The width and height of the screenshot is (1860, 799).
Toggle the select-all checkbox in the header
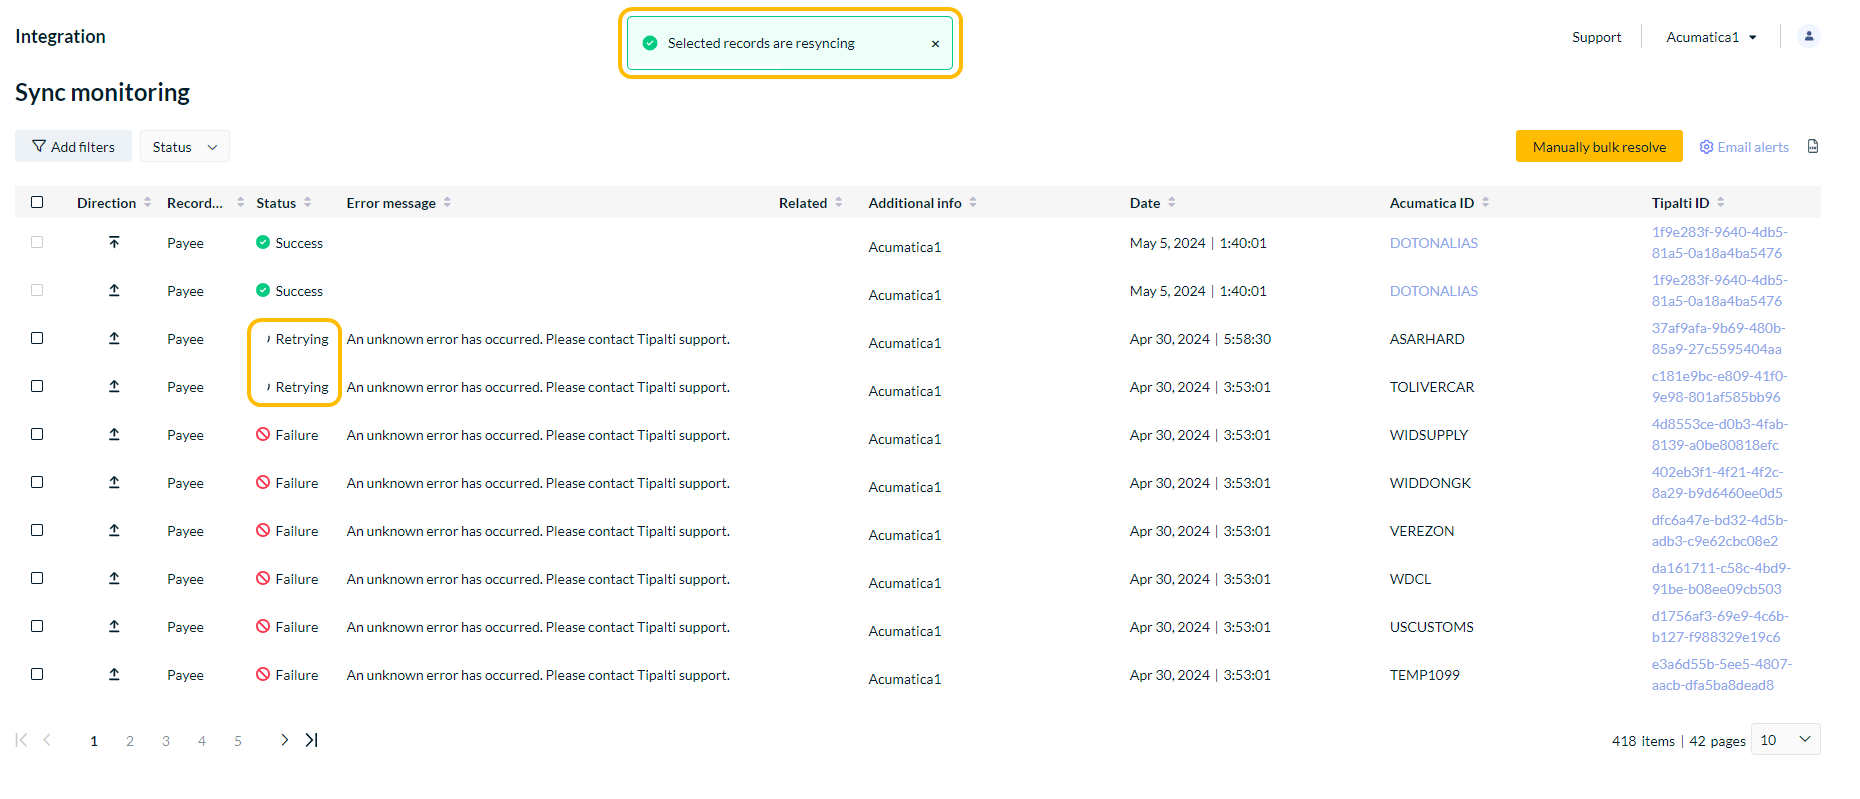pos(37,202)
